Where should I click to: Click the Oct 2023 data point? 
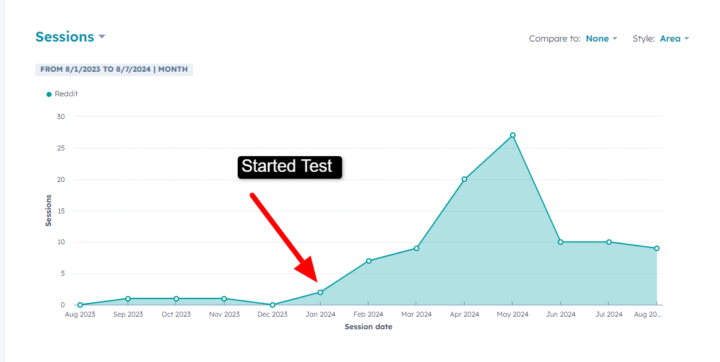point(176,299)
